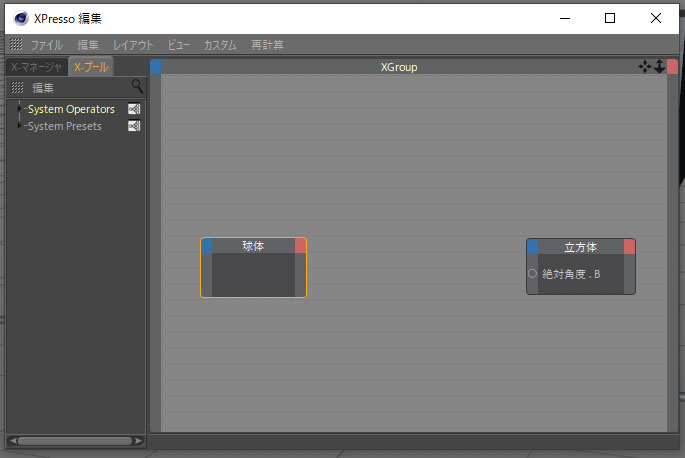685x458 pixels.
Task: Click the blue input corner of XGroup
Action: pos(156,67)
